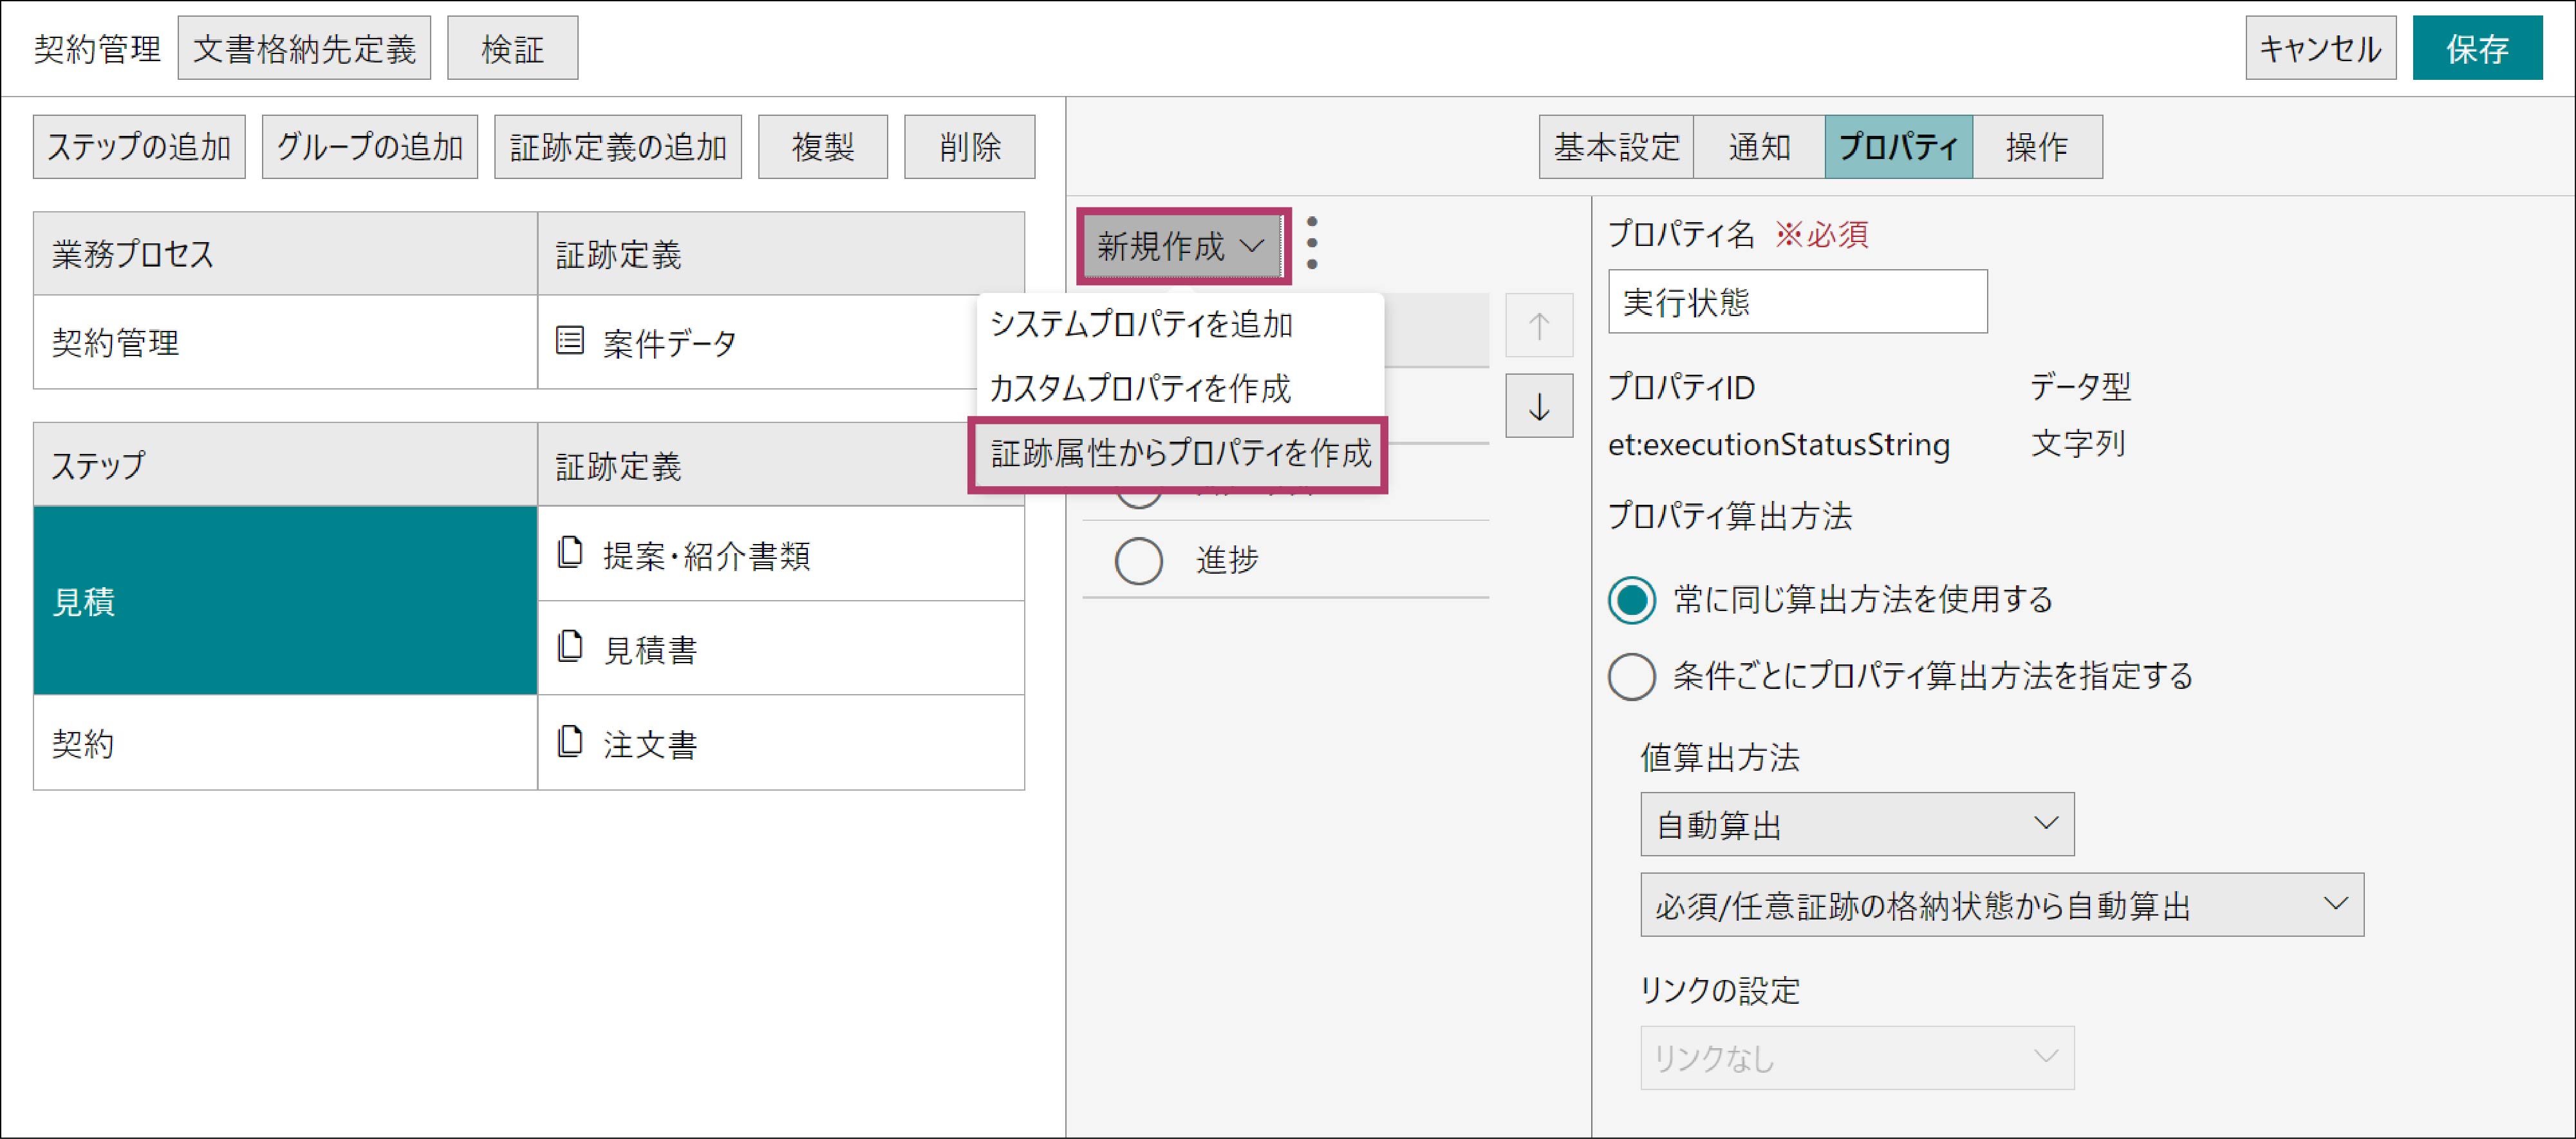Image resolution: width=2576 pixels, height=1139 pixels.
Task: Click the ステップ column header
Action: coord(286,464)
